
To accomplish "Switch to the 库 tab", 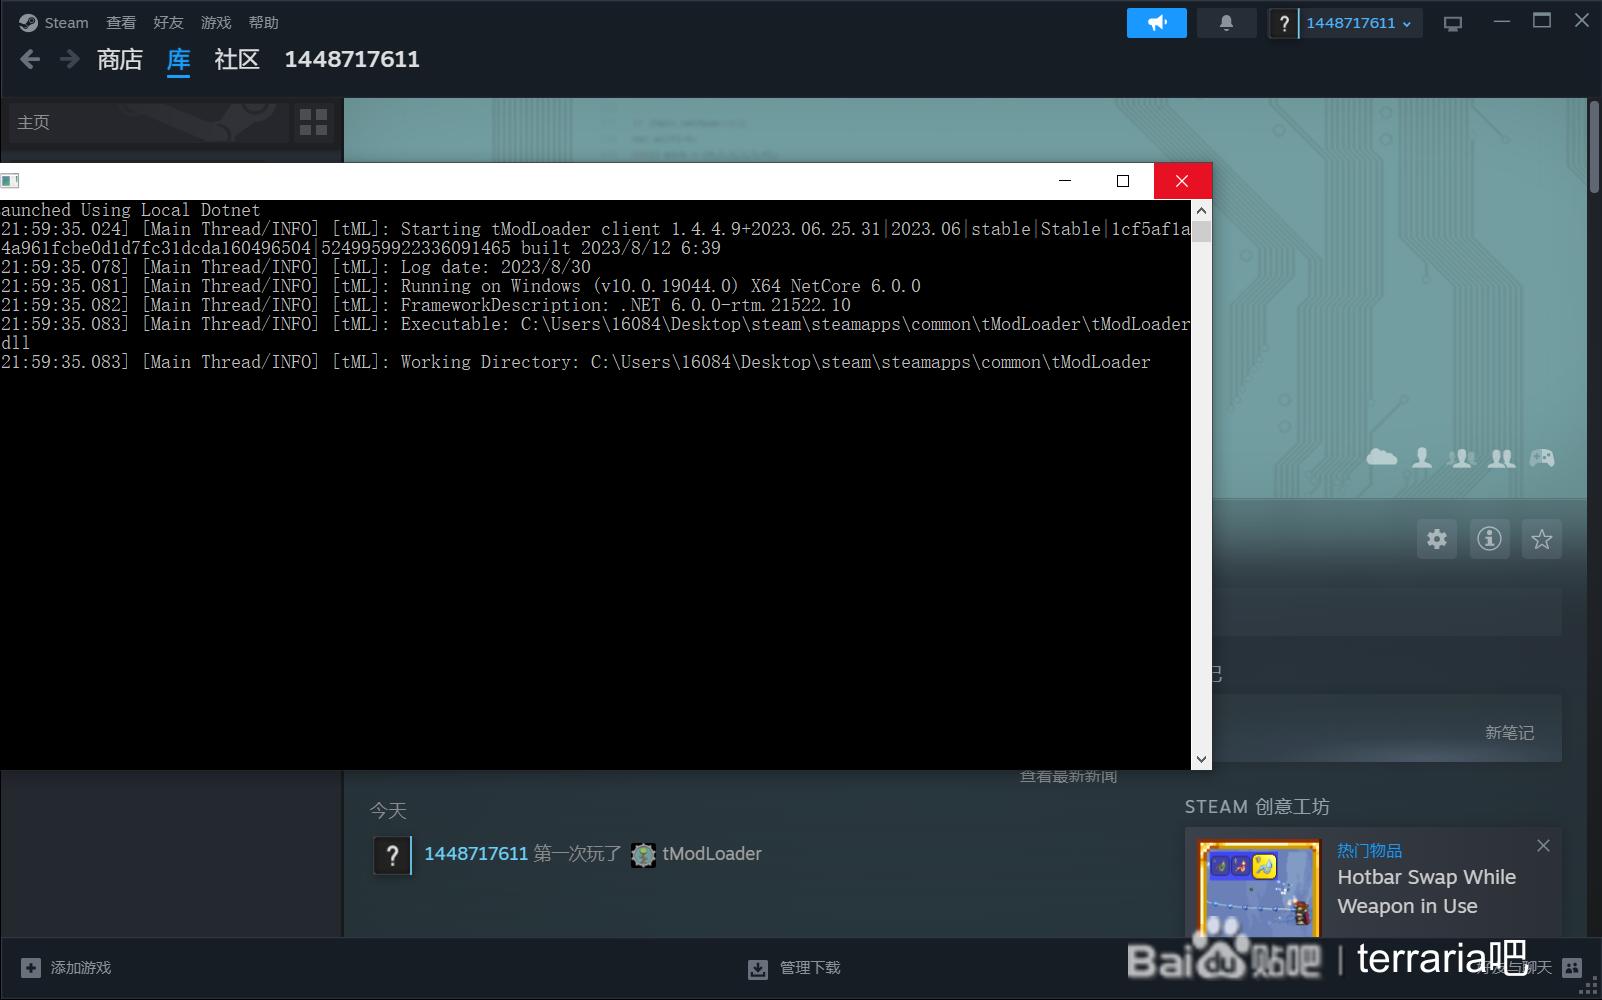I will [x=178, y=60].
